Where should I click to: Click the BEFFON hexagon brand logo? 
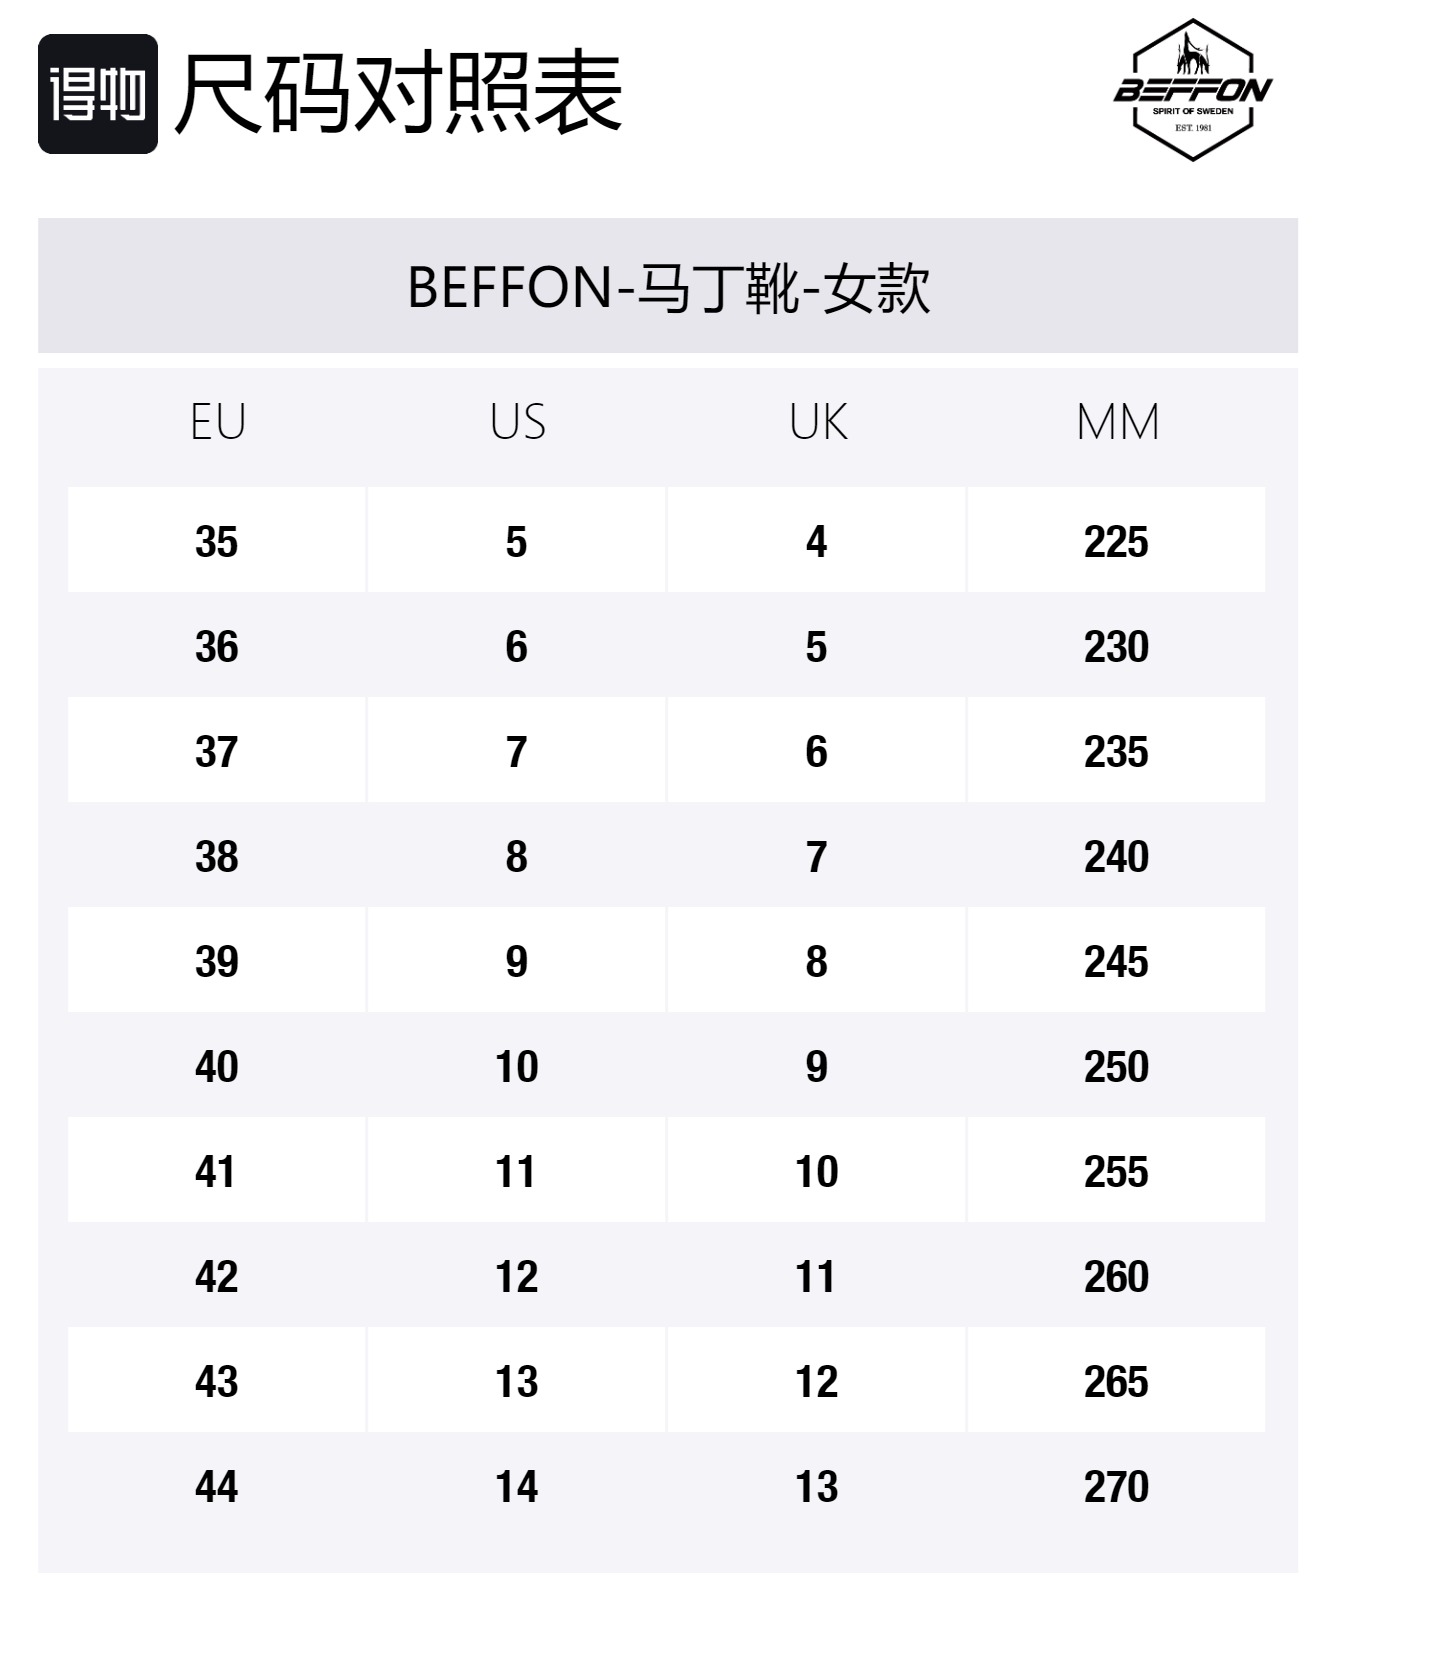pyautogui.click(x=1192, y=90)
